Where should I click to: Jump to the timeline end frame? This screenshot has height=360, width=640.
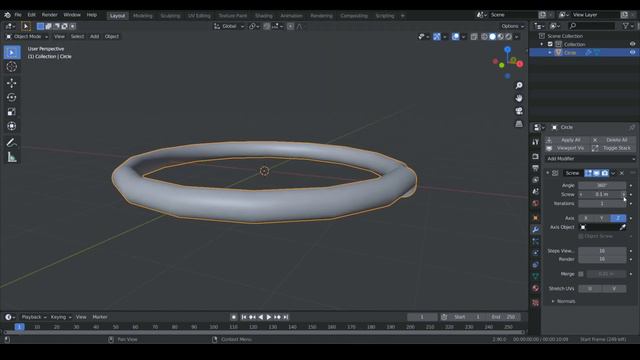(286, 317)
